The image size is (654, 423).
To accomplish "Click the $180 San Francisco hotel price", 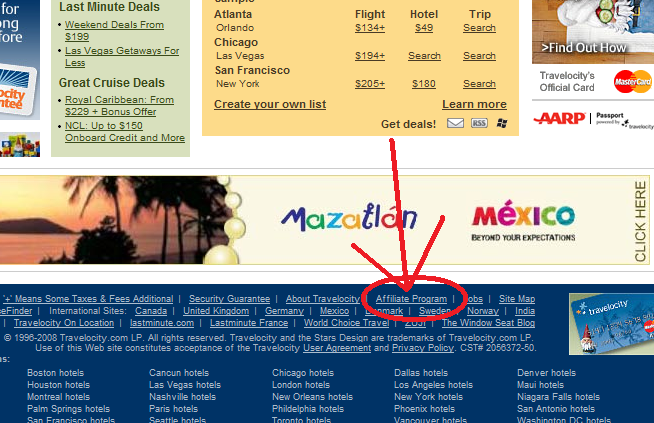I will point(424,84).
